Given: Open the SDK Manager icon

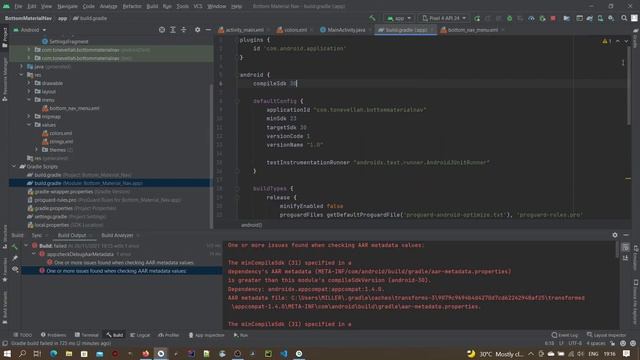Looking at the screenshot, I should point(611,18).
